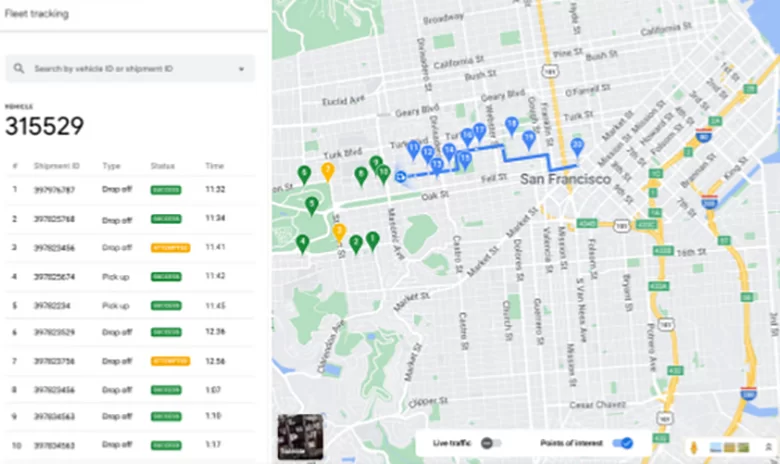
Task: Click green stop pin 5 inside the park
Action: pyautogui.click(x=311, y=205)
